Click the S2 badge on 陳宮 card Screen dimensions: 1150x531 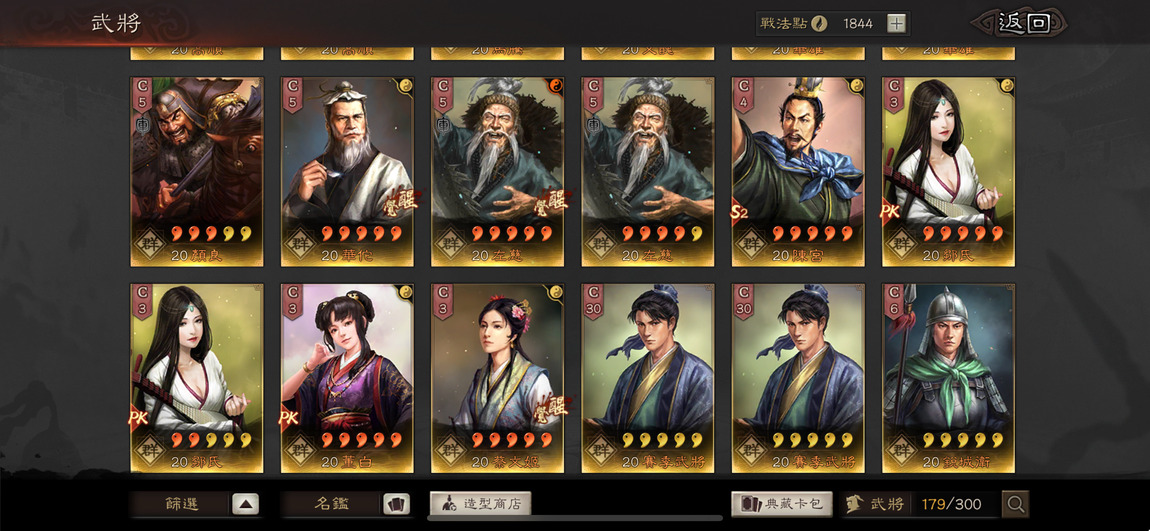point(739,213)
